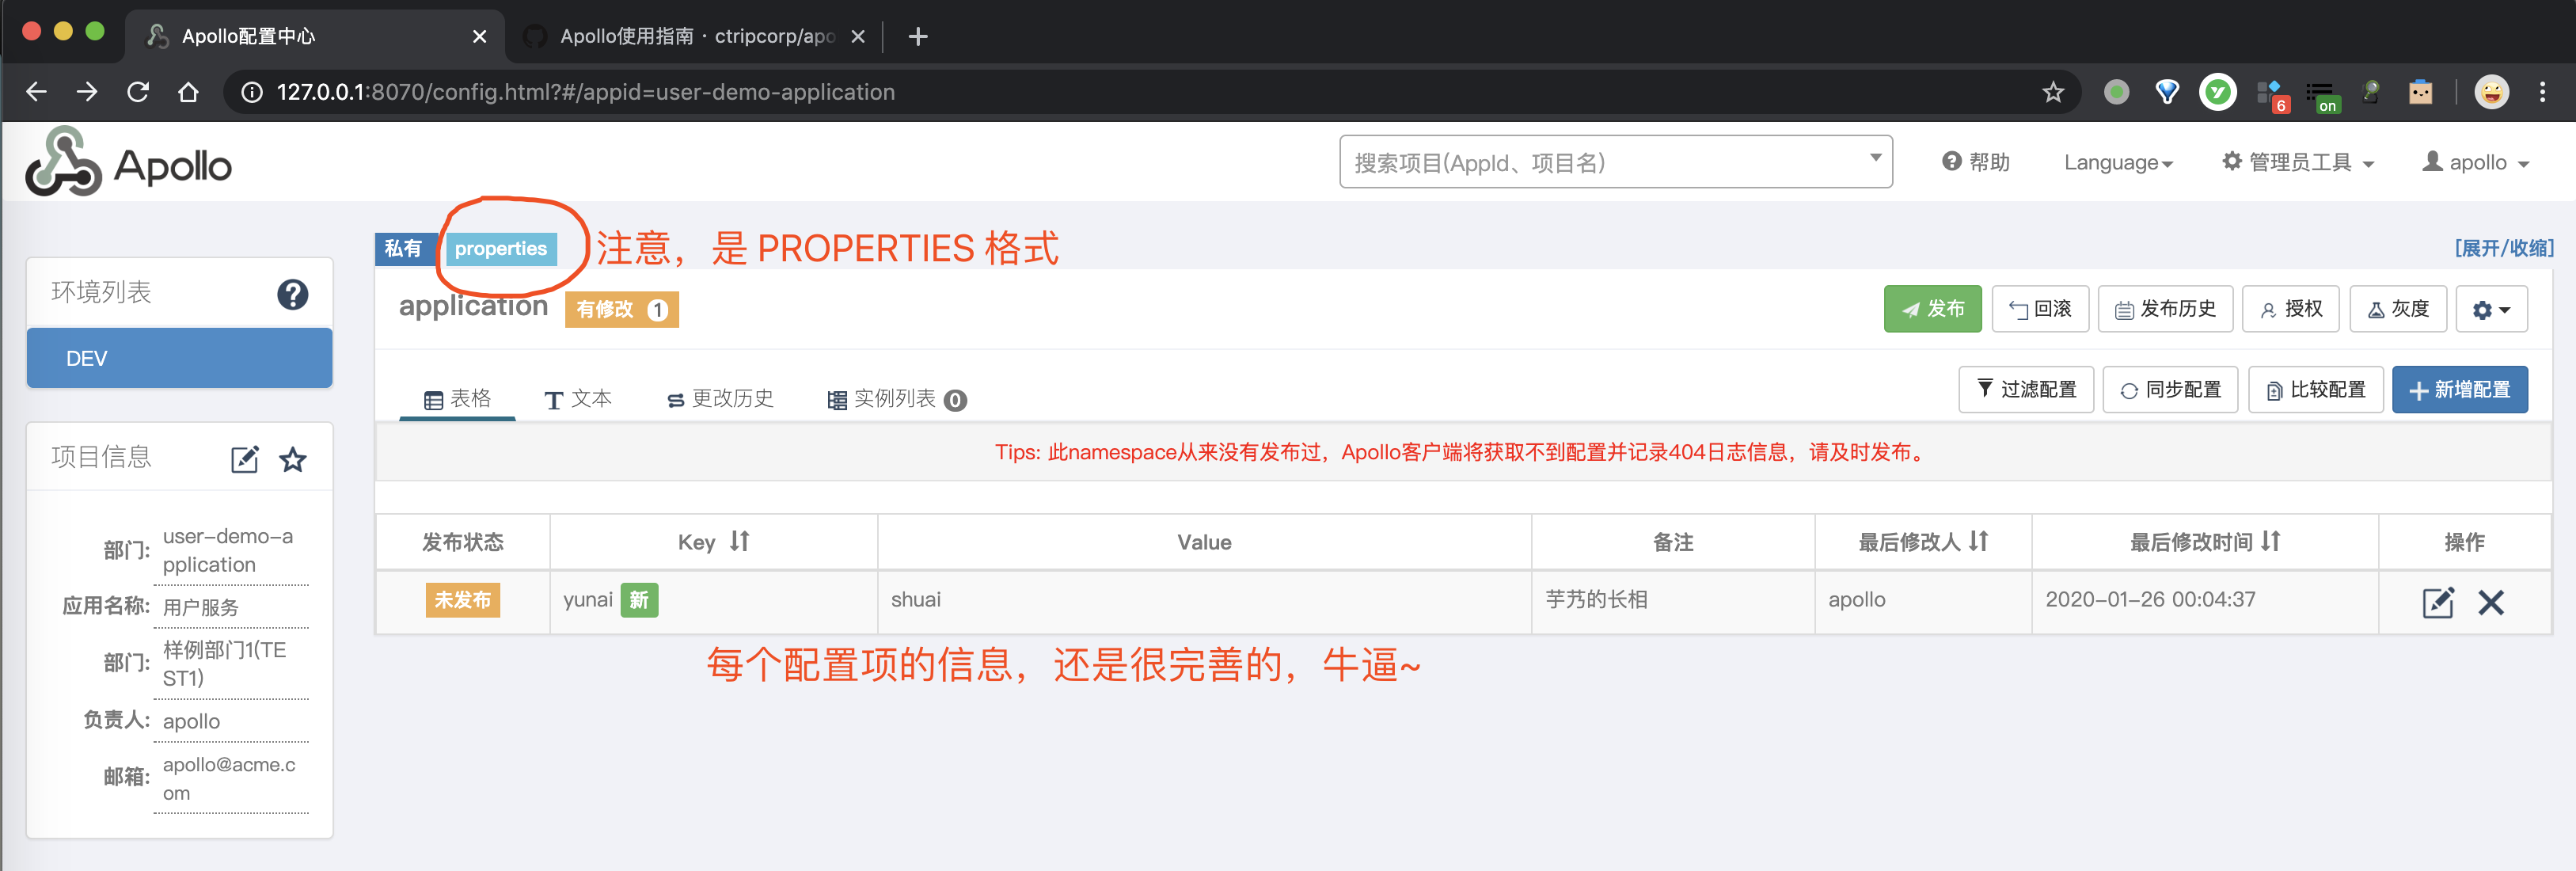The width and height of the screenshot is (2576, 871).
Task: Reload the page in browser toolbar
Action: tap(138, 92)
